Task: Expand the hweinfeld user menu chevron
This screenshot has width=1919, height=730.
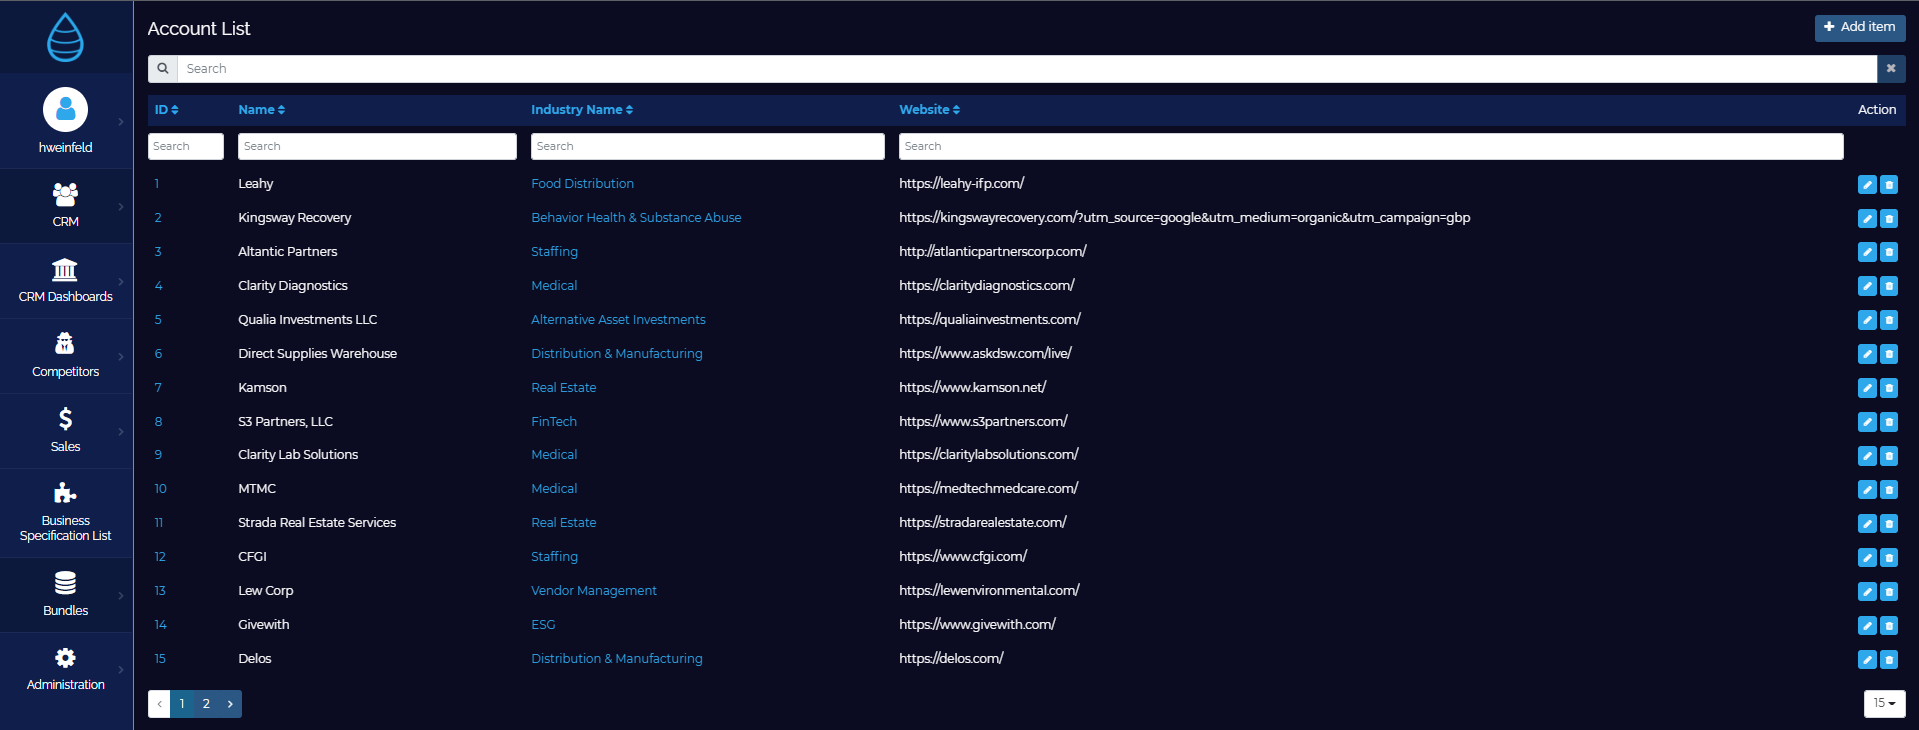Action: click(121, 122)
